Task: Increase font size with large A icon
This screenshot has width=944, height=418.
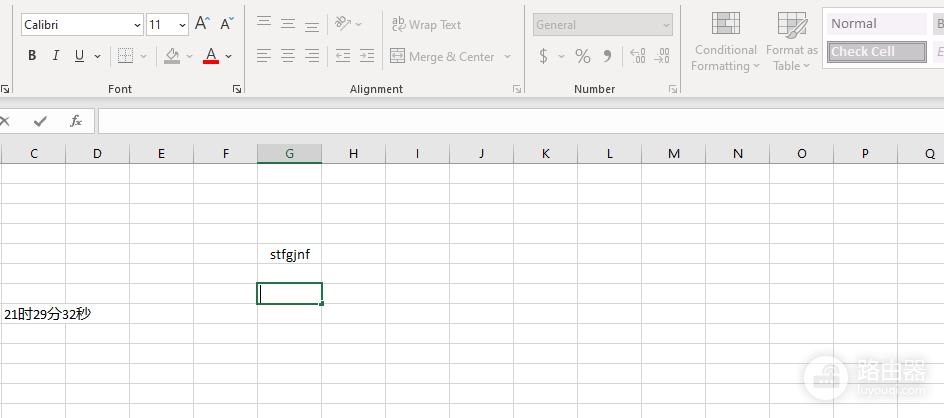Action: pos(202,24)
